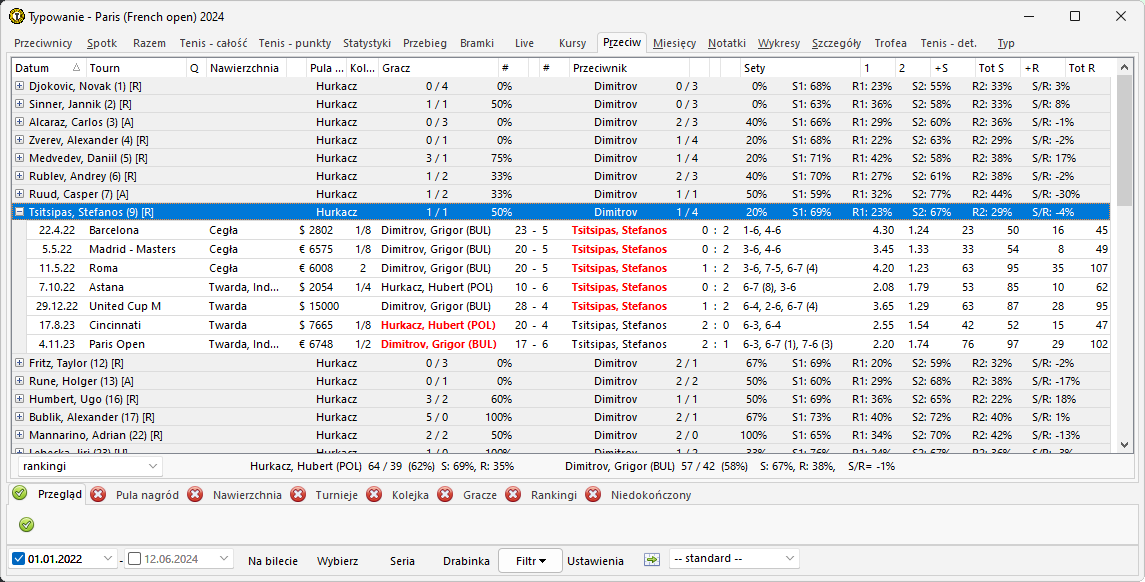Click the Filtr button
The width and height of the screenshot is (1145, 582).
click(x=530, y=561)
